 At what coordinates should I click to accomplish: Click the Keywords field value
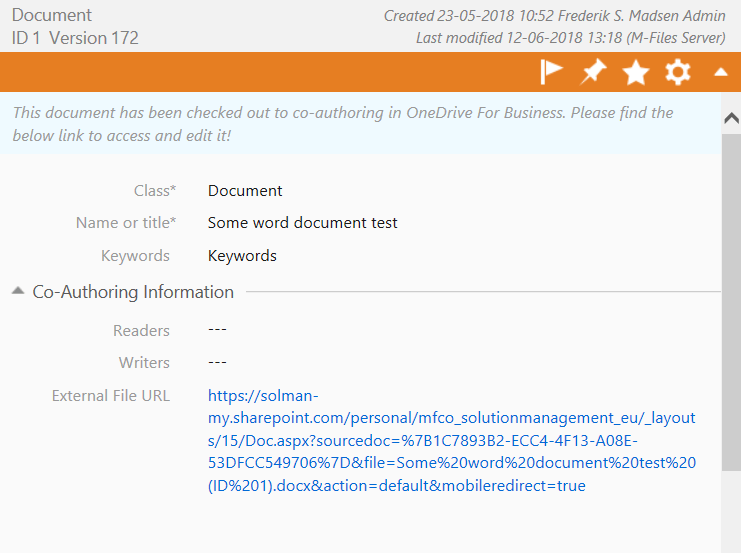coord(242,256)
